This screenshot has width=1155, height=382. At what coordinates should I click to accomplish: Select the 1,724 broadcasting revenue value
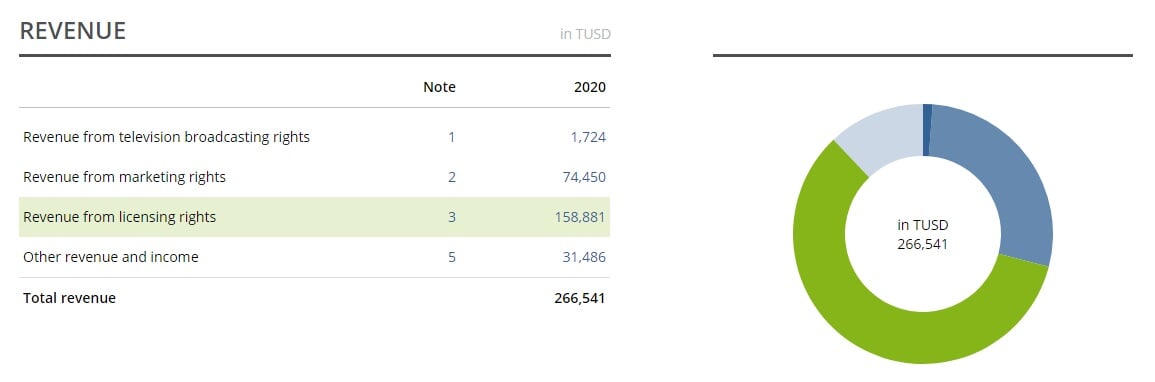click(x=588, y=137)
